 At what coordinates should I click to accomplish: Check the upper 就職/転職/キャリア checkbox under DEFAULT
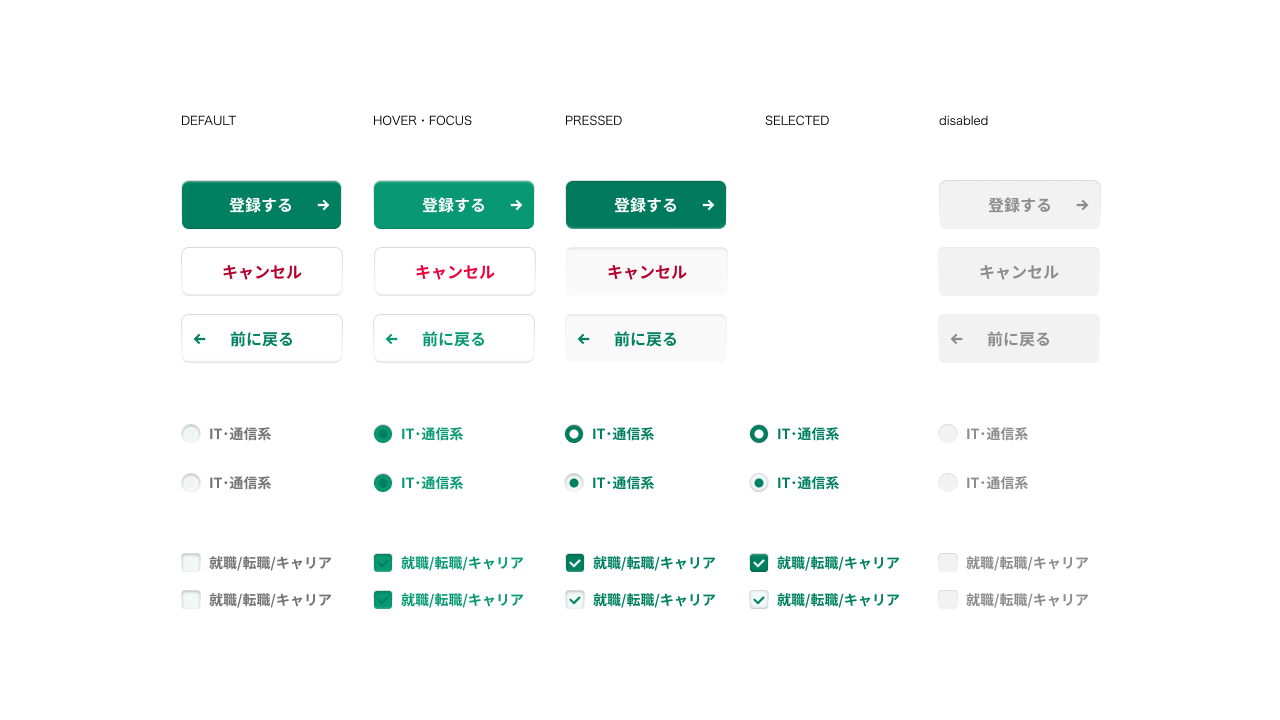coord(191,563)
